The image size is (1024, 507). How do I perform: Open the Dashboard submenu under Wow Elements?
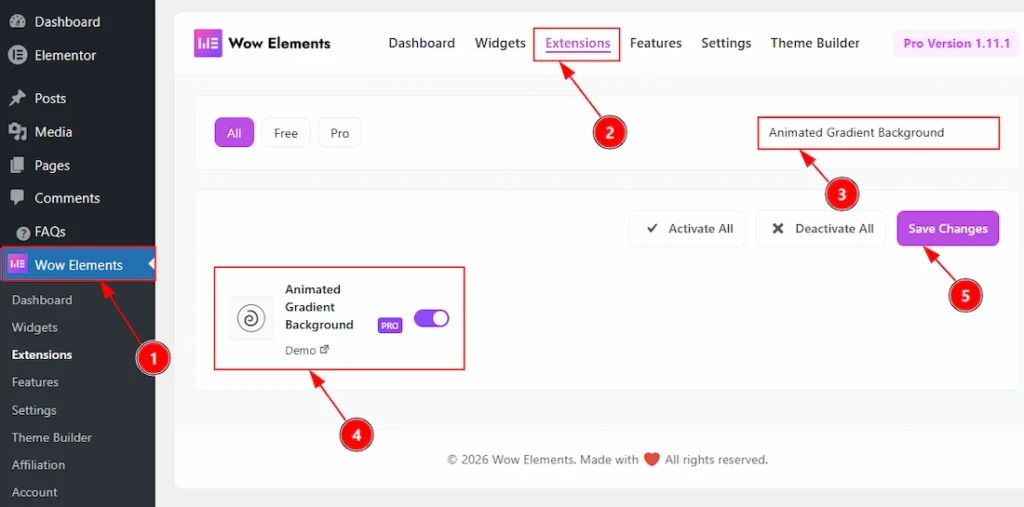click(42, 300)
